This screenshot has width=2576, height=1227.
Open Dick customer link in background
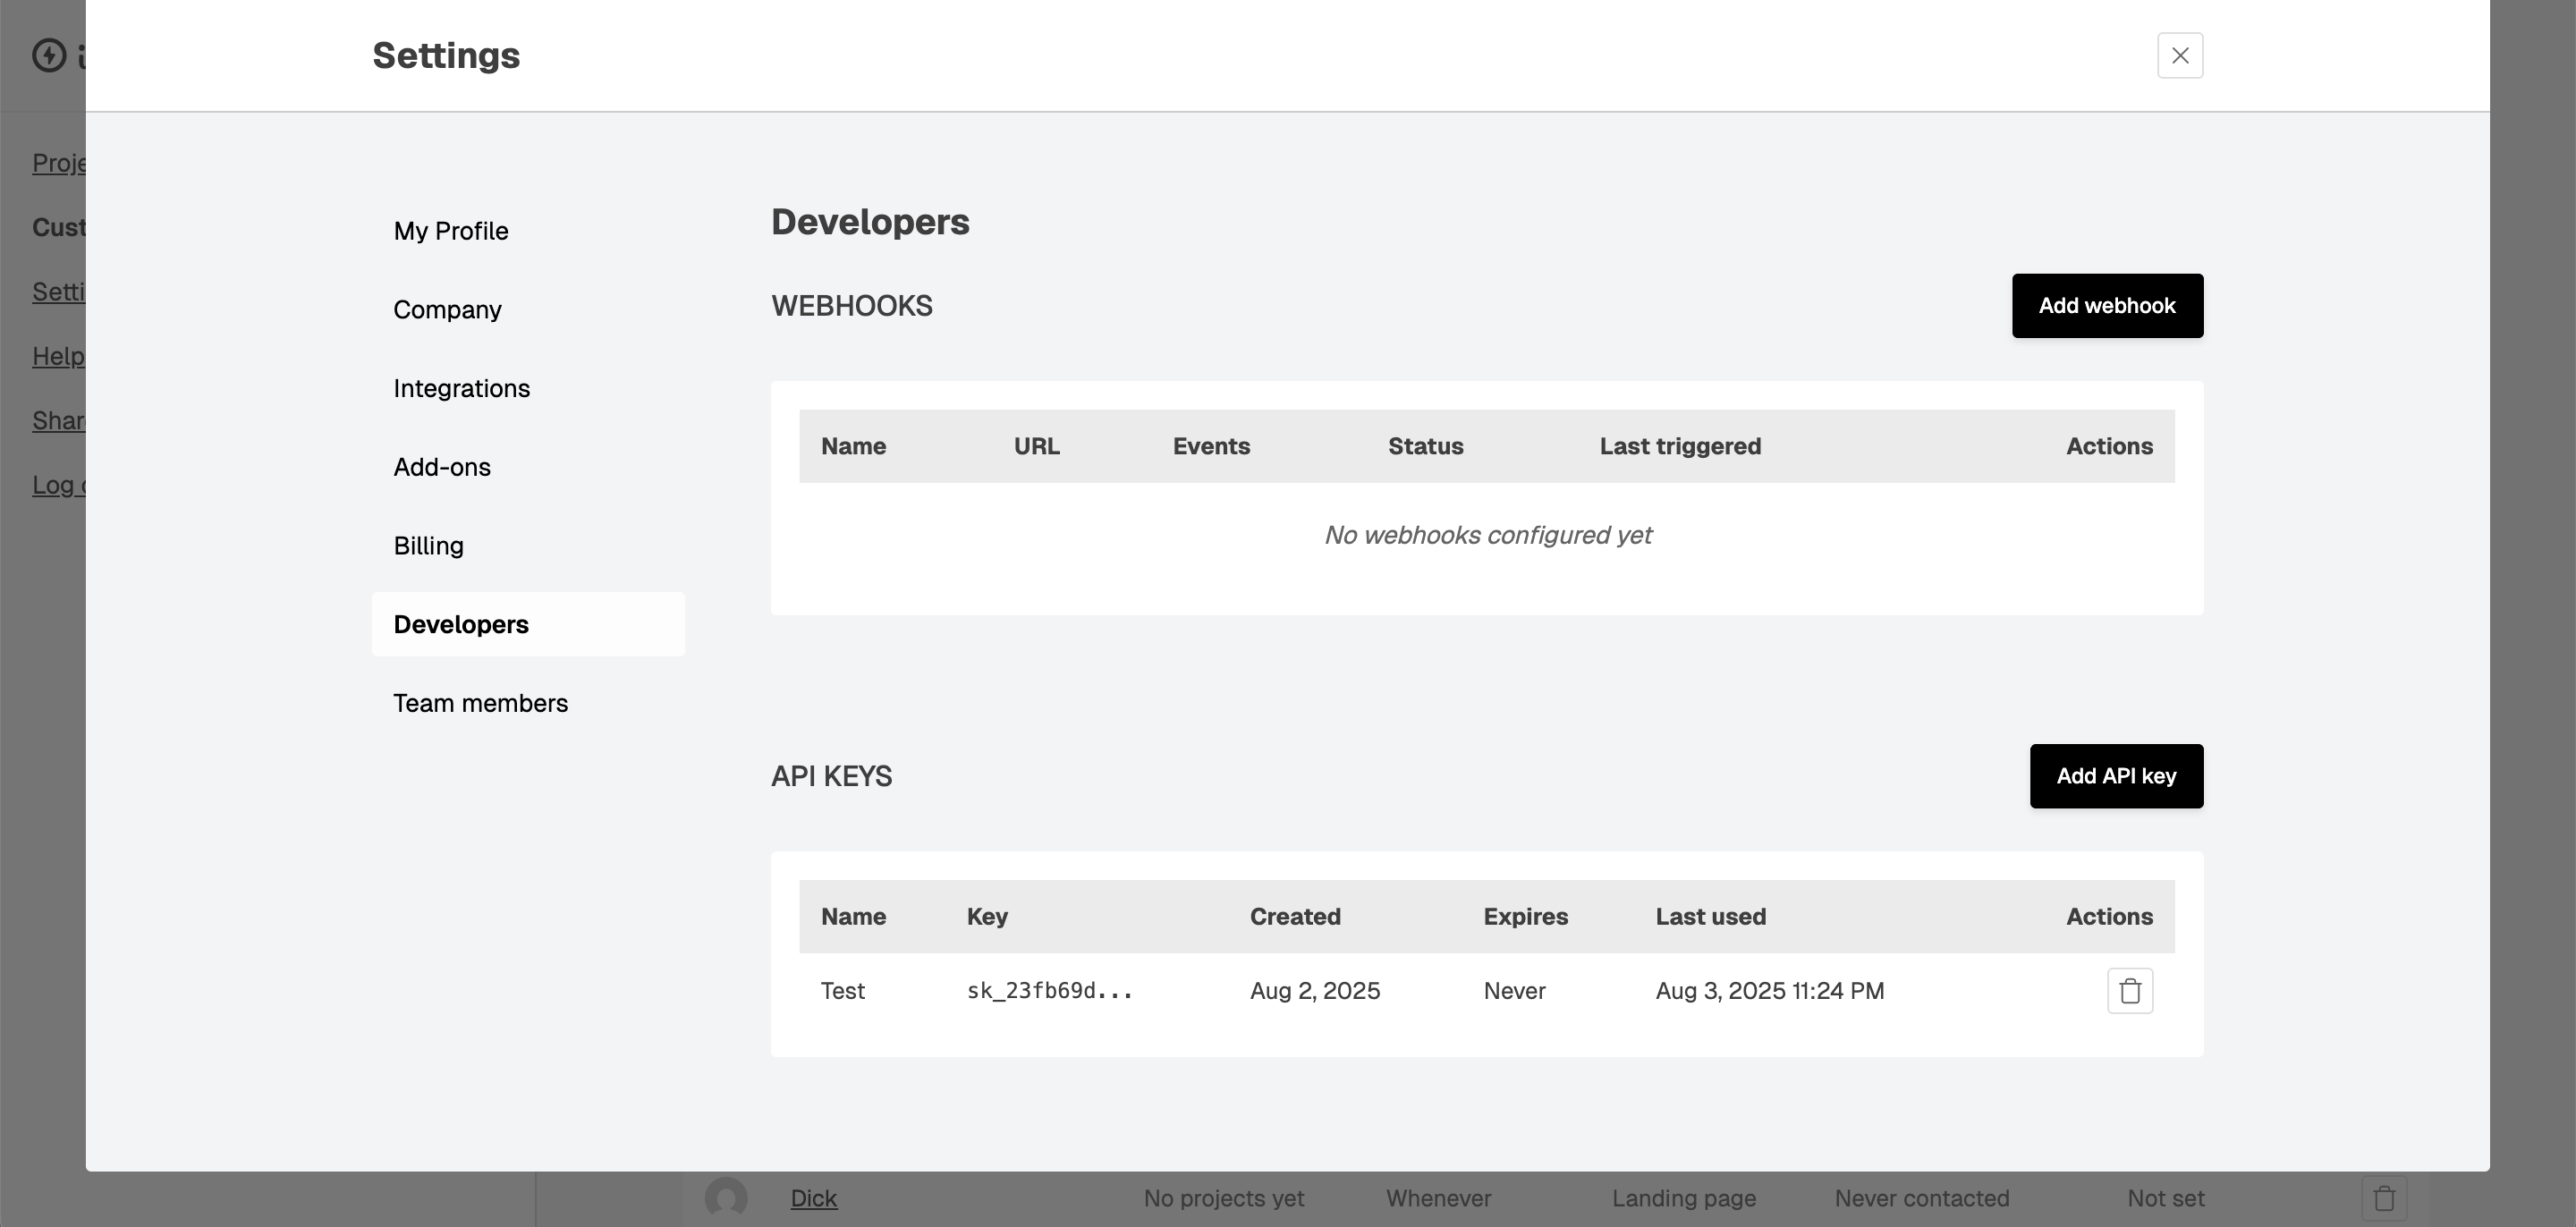tap(813, 1198)
